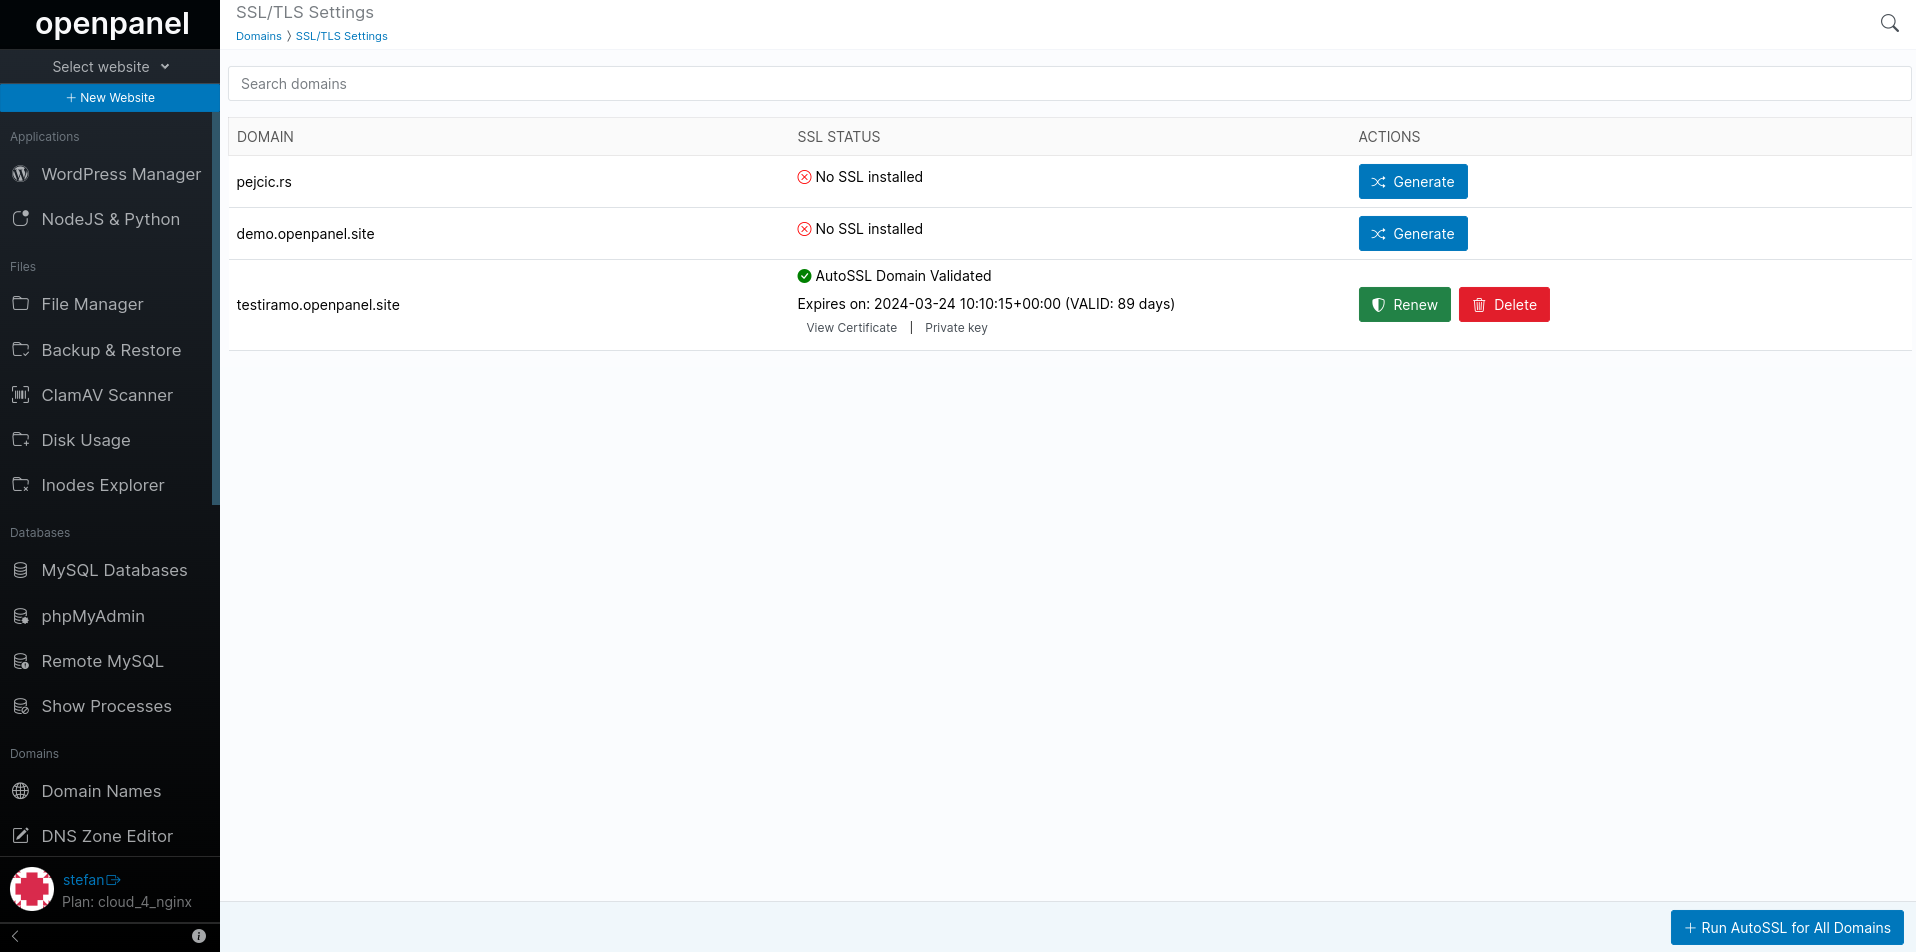Click Domains breadcrumb link
Screen dimensions: 1916x952
[259, 36]
